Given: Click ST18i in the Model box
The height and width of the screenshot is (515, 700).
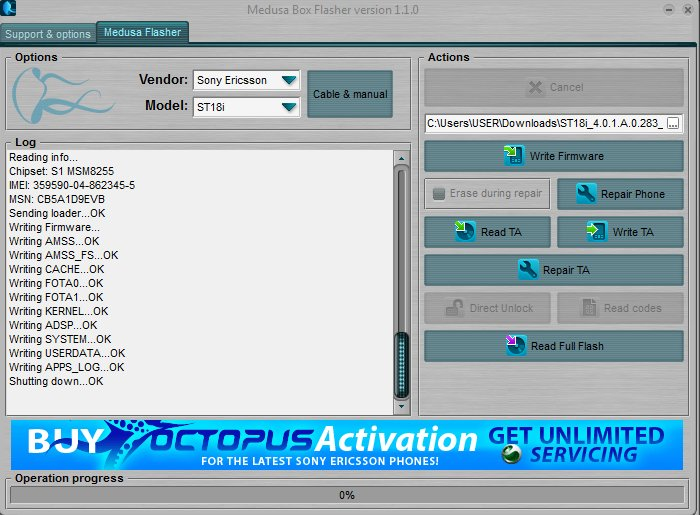Looking at the screenshot, I should pos(211,107).
